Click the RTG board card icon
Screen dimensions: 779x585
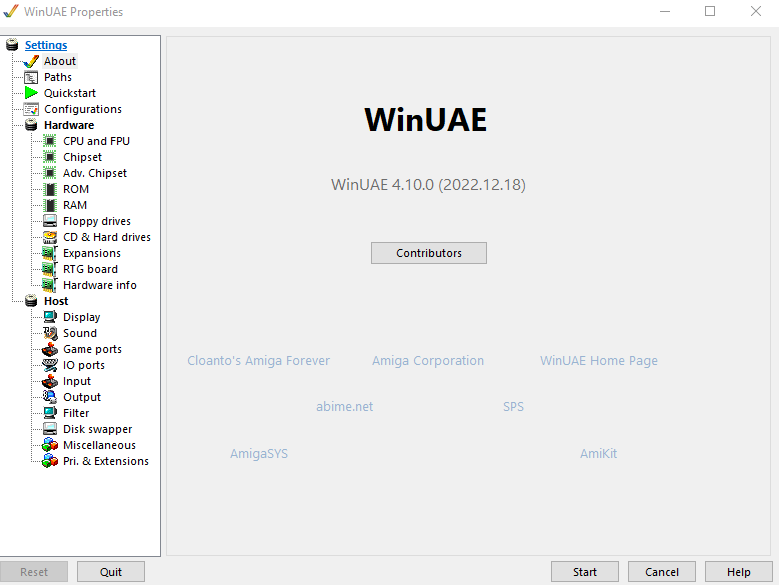tap(50, 269)
